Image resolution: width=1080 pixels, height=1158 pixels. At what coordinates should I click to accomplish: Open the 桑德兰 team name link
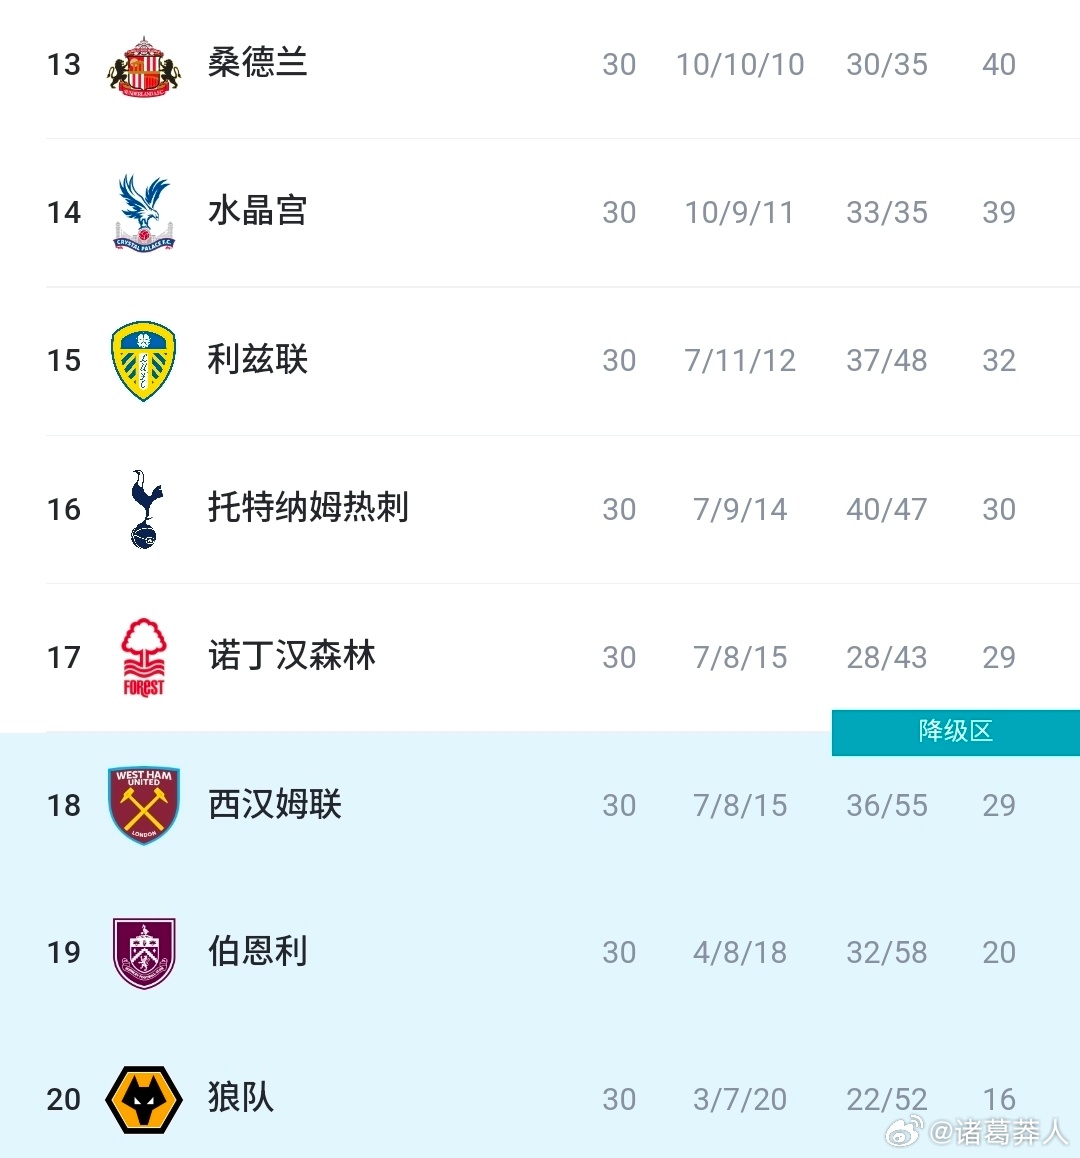pos(257,64)
